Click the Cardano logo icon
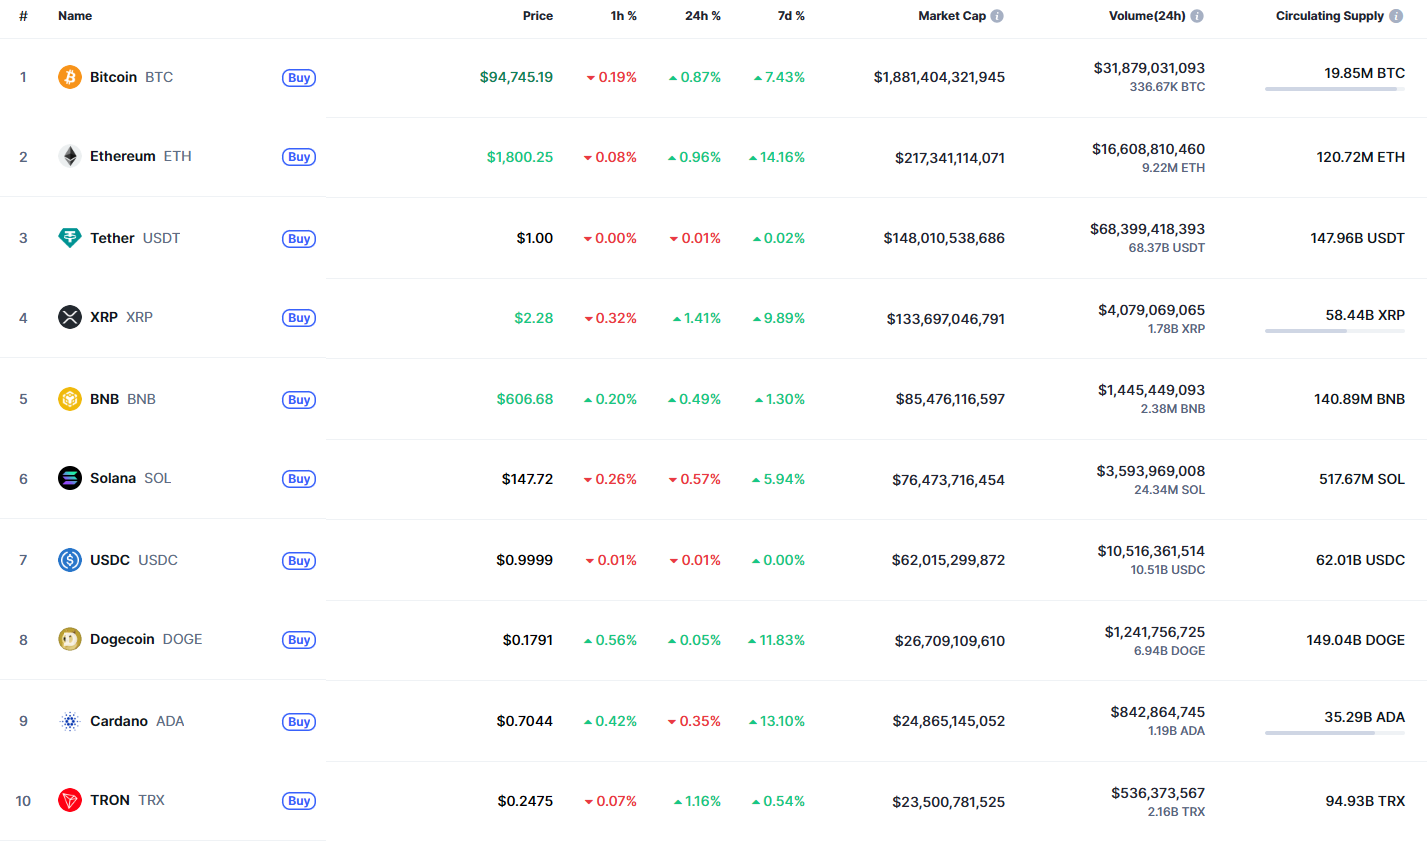This screenshot has width=1427, height=841. coord(70,721)
